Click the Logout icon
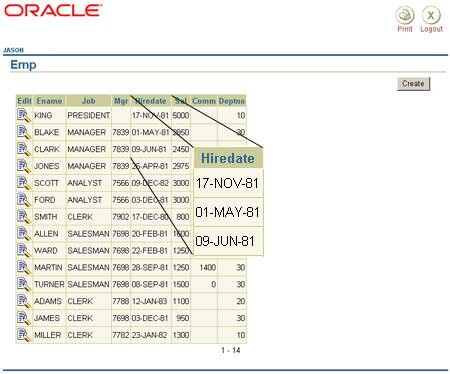Viewport: 450px width, 374px height. (431, 15)
